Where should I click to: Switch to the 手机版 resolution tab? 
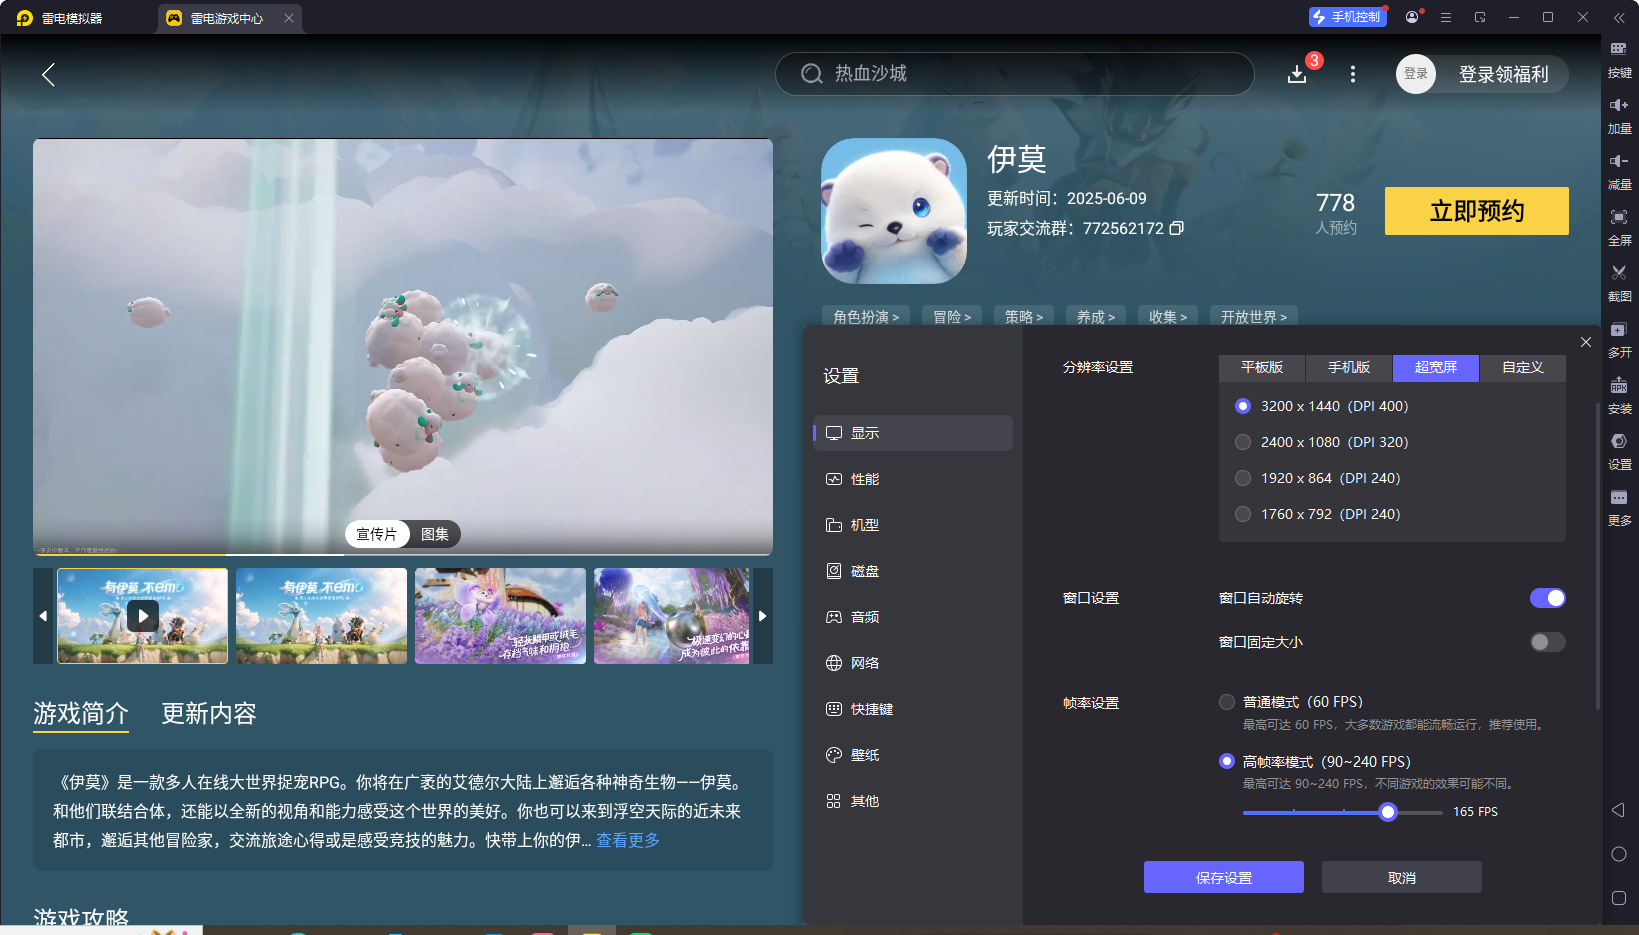(x=1348, y=368)
